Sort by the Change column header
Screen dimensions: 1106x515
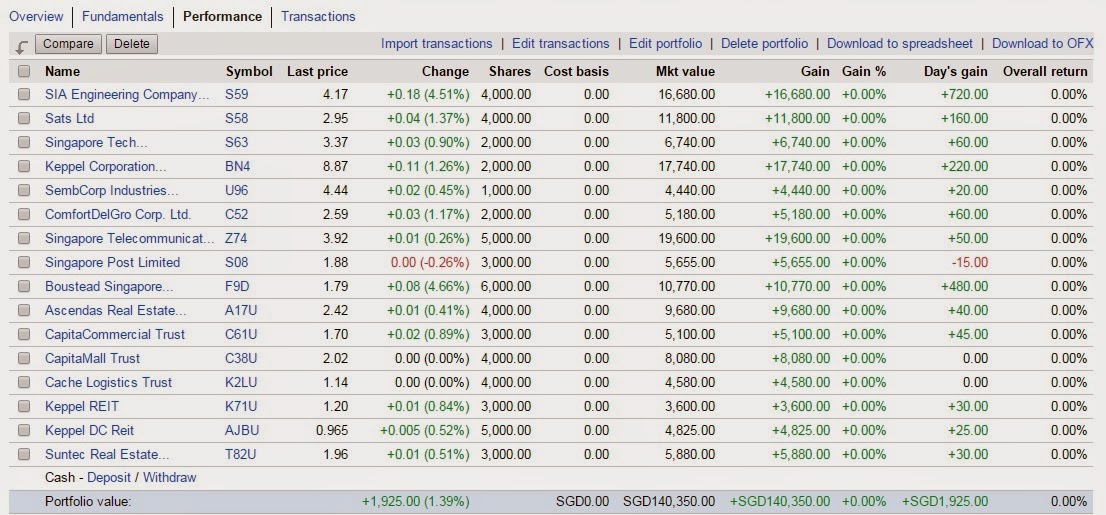pyautogui.click(x=445, y=71)
